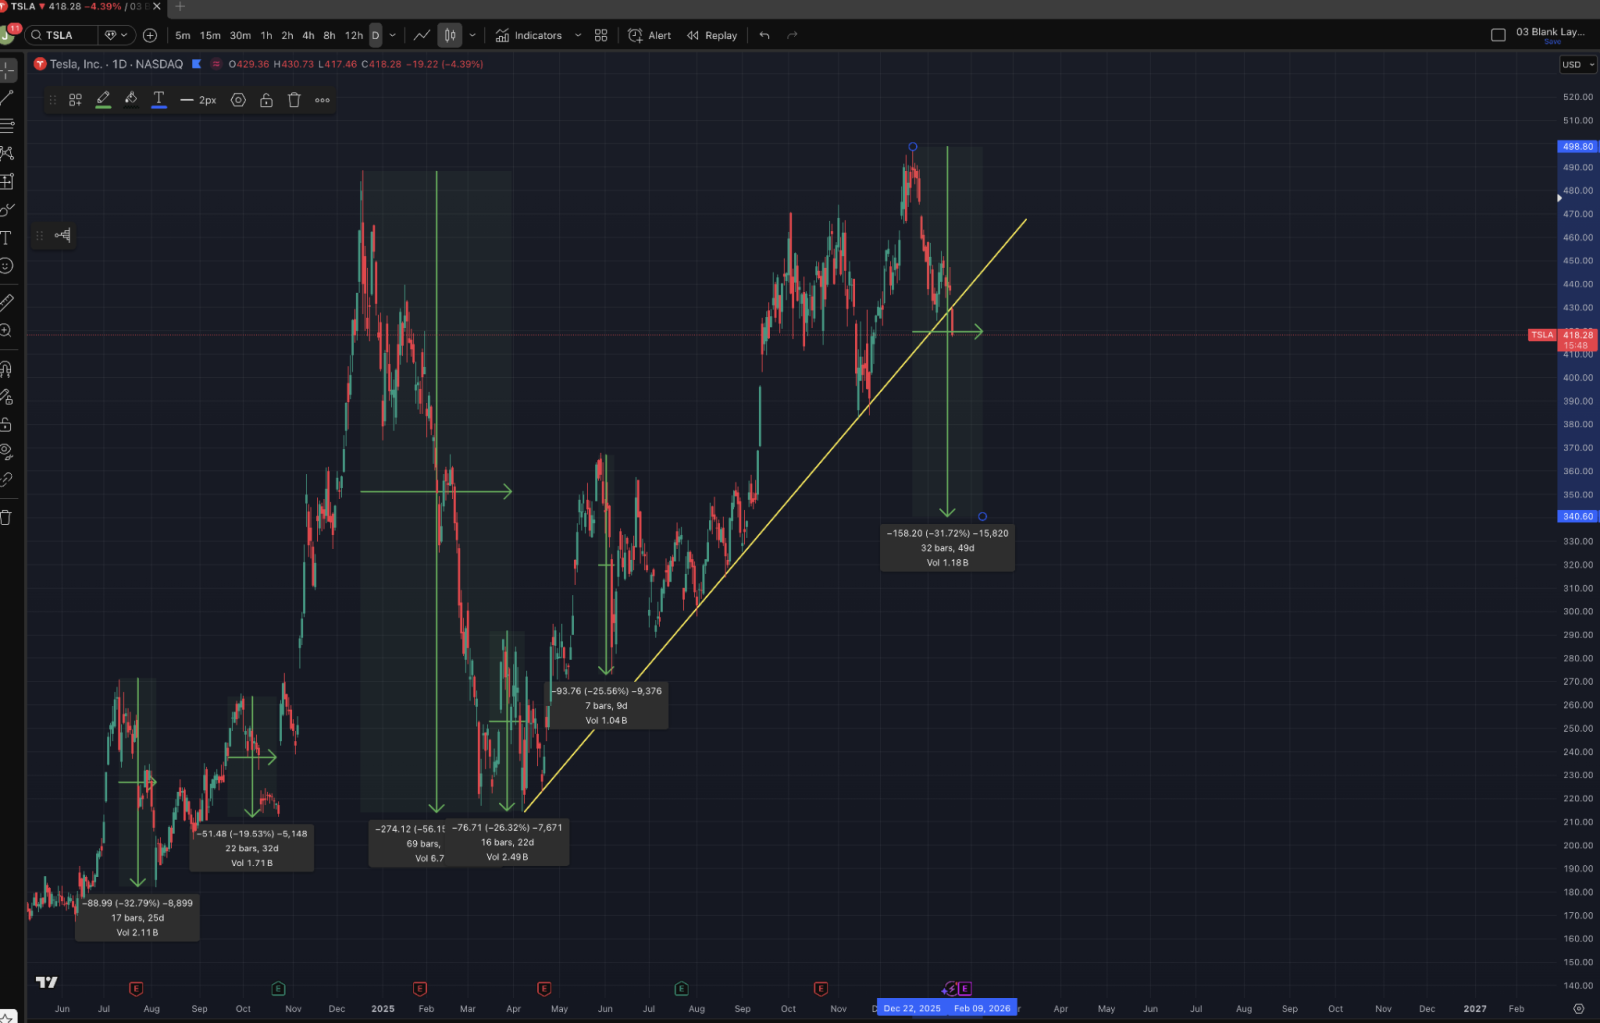Open the emoji and icons tool
The image size is (1600, 1023).
click(7, 266)
